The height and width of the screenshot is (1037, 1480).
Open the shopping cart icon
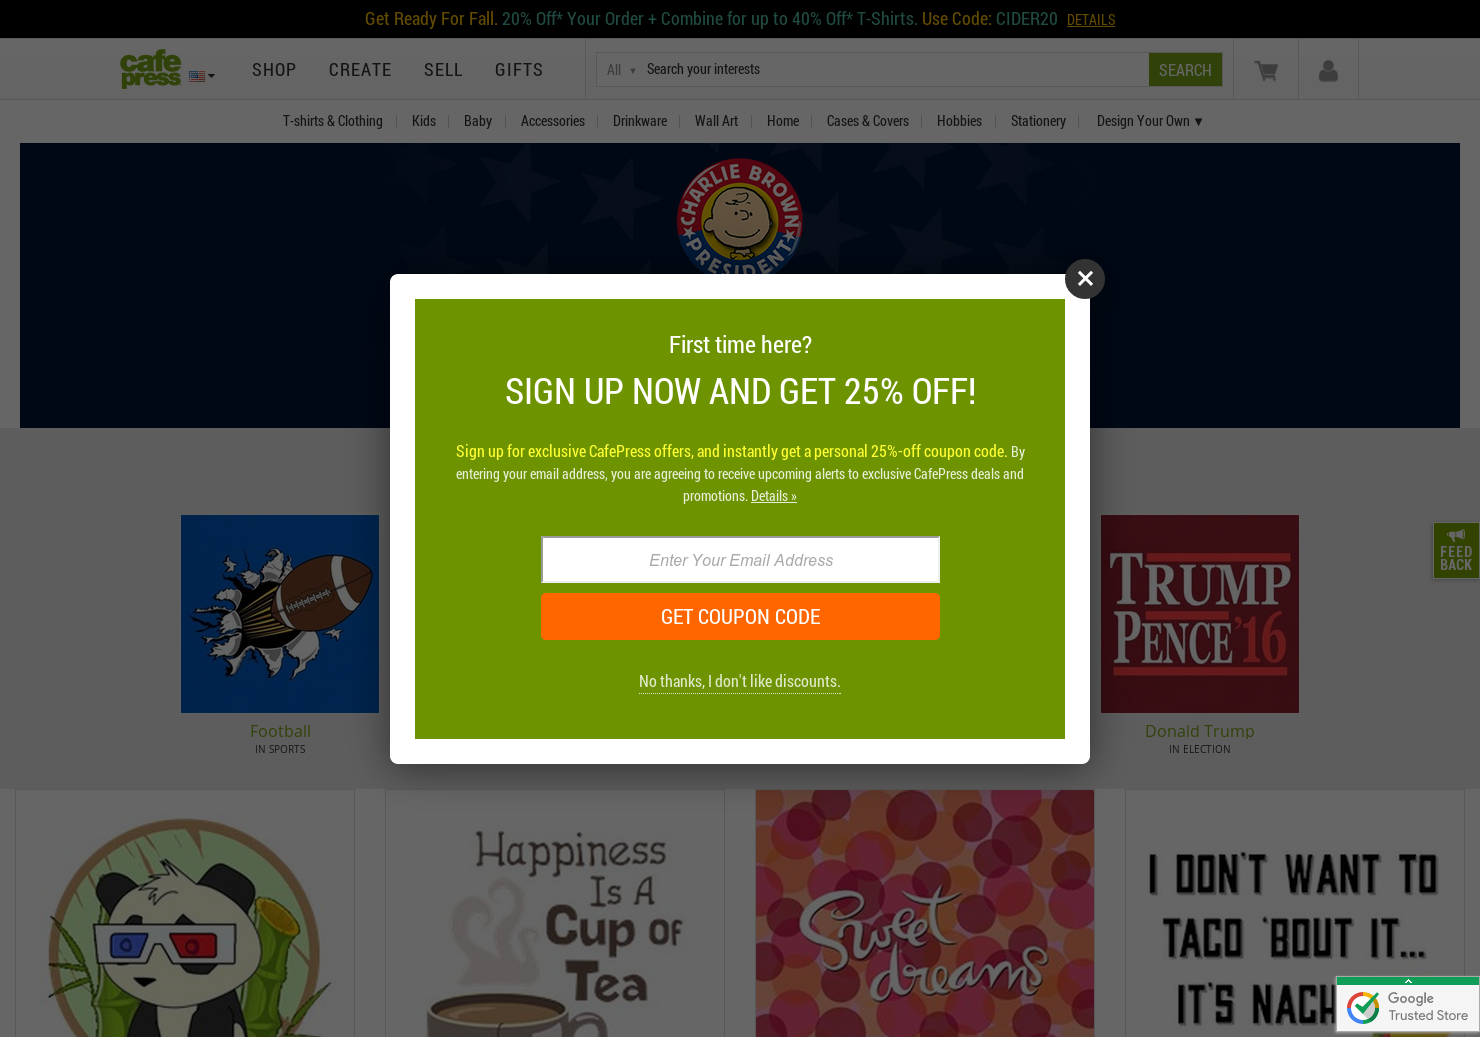[x=1266, y=70]
